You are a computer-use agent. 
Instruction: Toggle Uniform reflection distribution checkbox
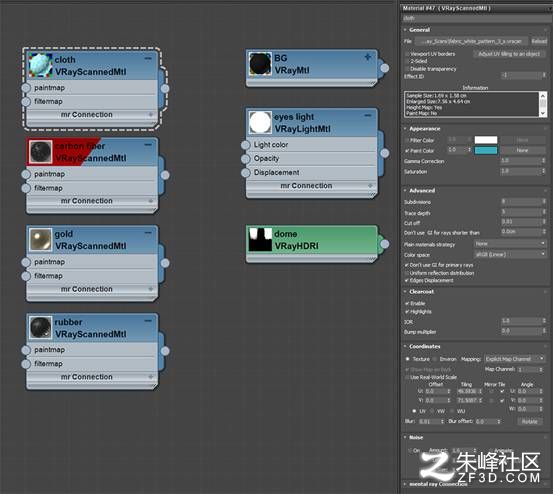click(x=407, y=273)
